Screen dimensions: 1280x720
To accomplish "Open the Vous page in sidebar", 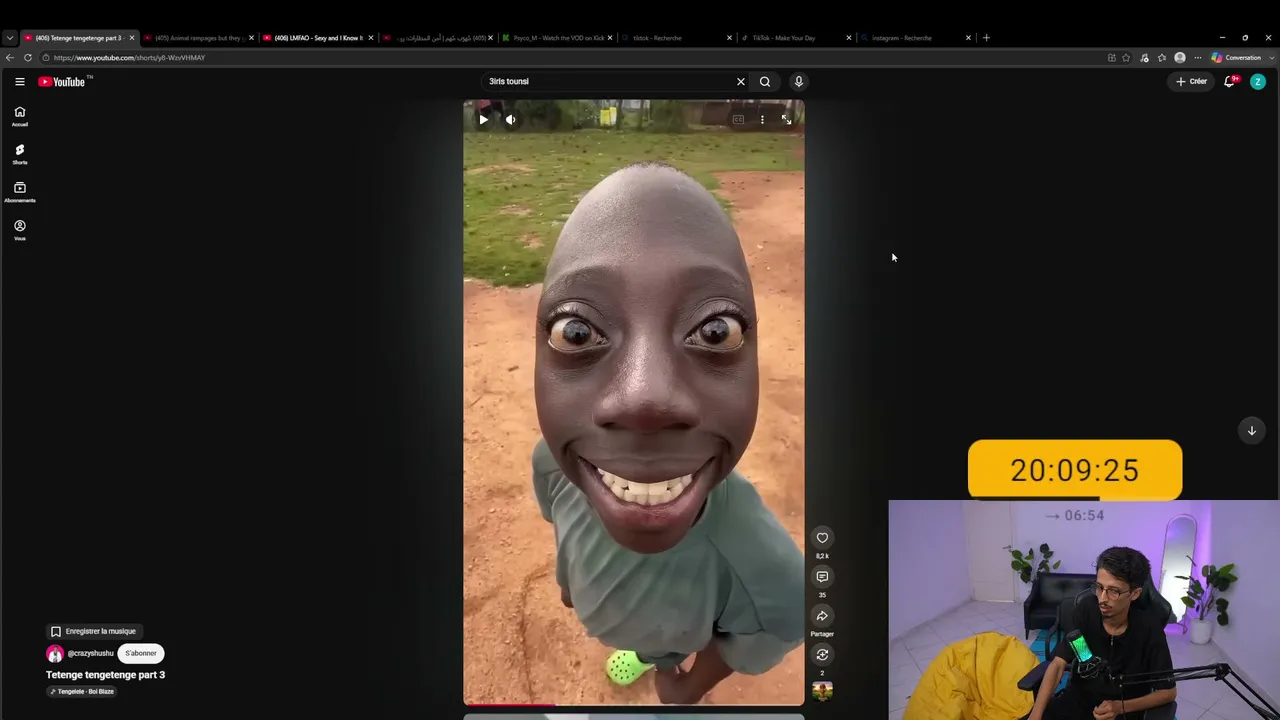I will [x=20, y=230].
